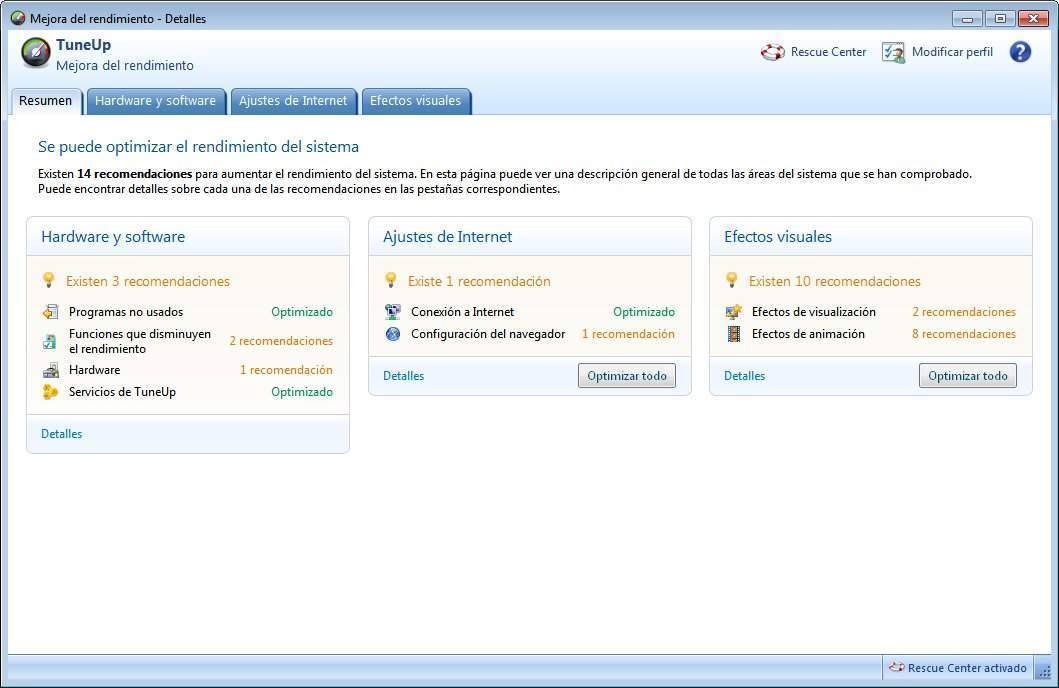The width and height of the screenshot is (1059, 688).
Task: Open the Ajustes de Internet tab
Action: 293,101
